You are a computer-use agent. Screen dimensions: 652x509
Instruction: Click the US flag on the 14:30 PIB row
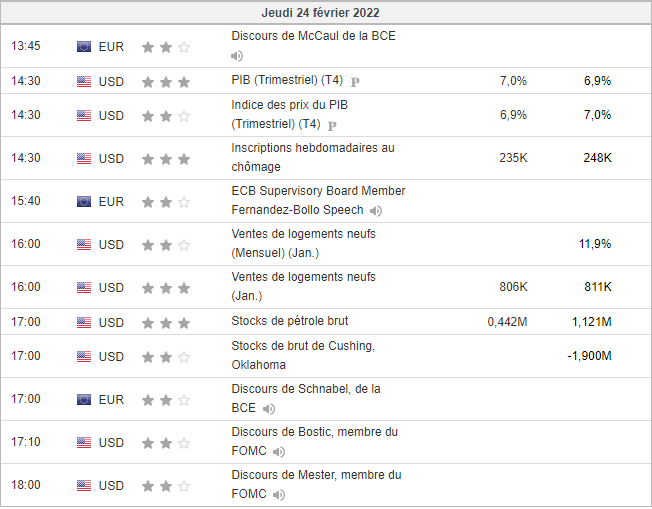[x=84, y=82]
